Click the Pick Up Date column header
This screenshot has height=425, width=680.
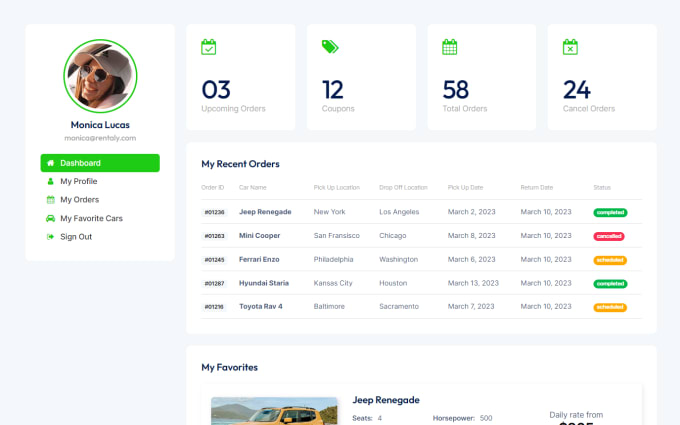[x=465, y=187]
